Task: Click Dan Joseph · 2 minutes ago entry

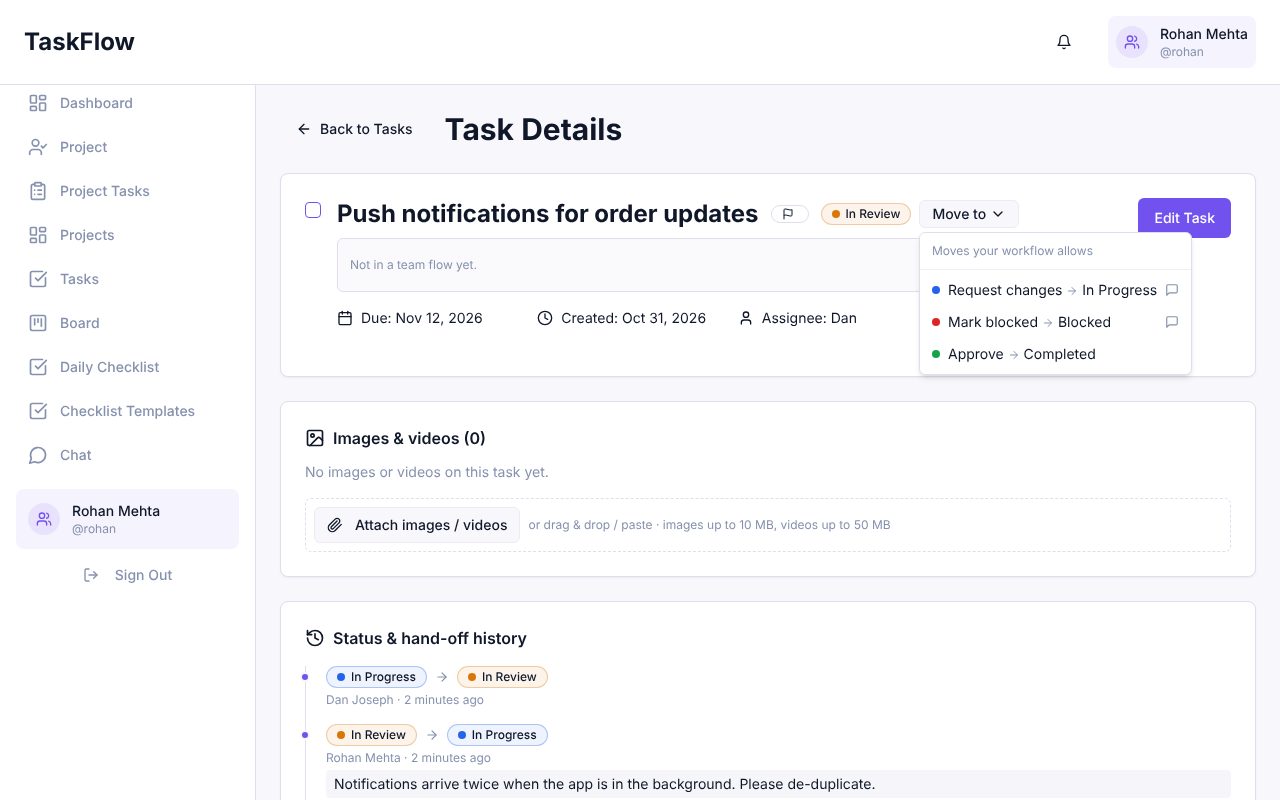Action: coord(405,700)
